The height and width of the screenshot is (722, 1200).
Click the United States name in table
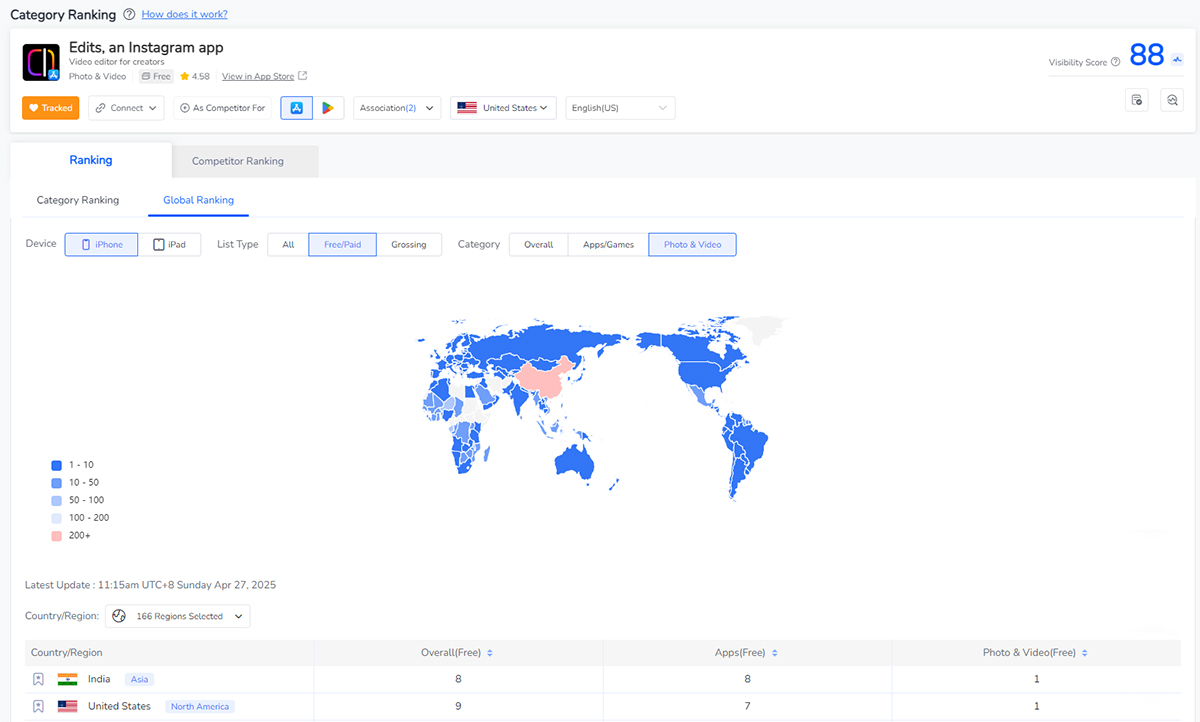tap(119, 706)
